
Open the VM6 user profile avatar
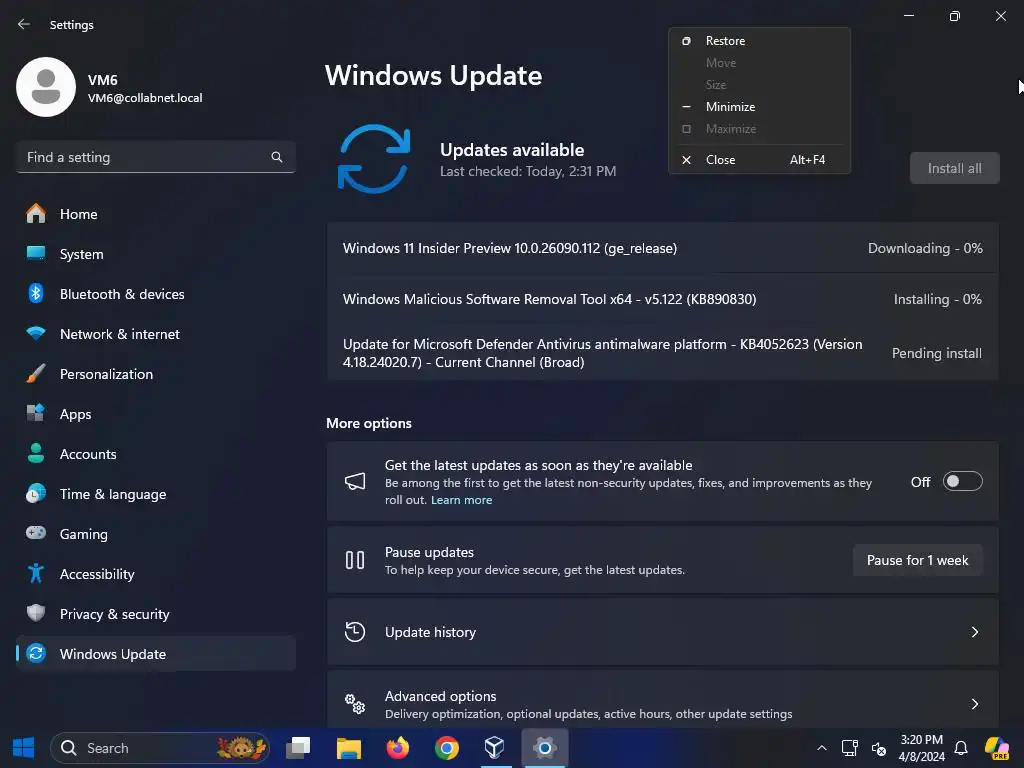click(x=46, y=87)
